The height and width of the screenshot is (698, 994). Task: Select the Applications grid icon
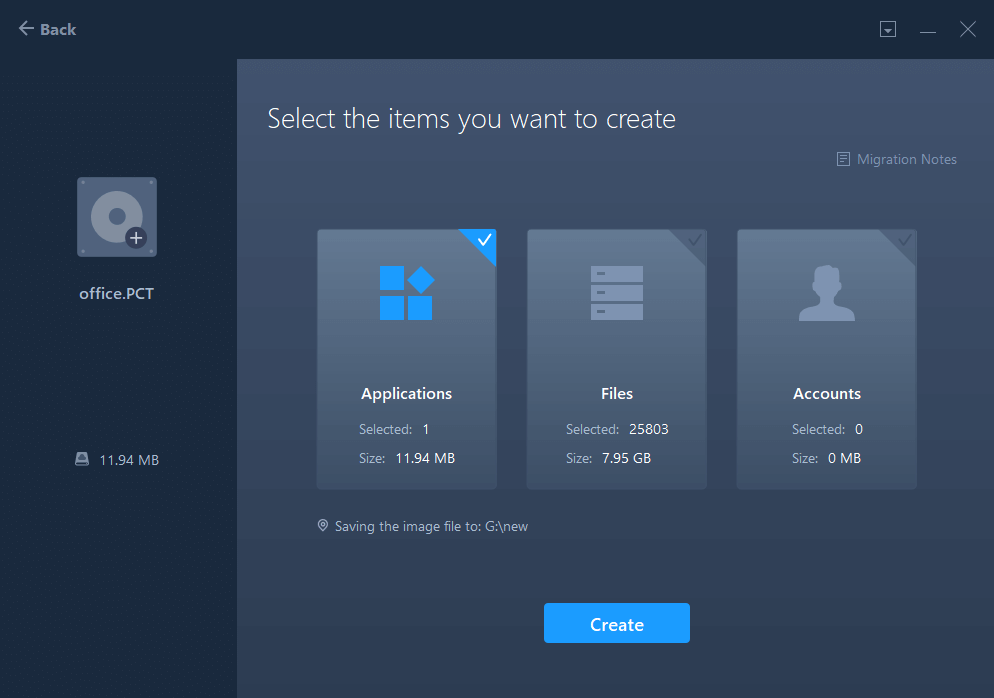tap(406, 292)
